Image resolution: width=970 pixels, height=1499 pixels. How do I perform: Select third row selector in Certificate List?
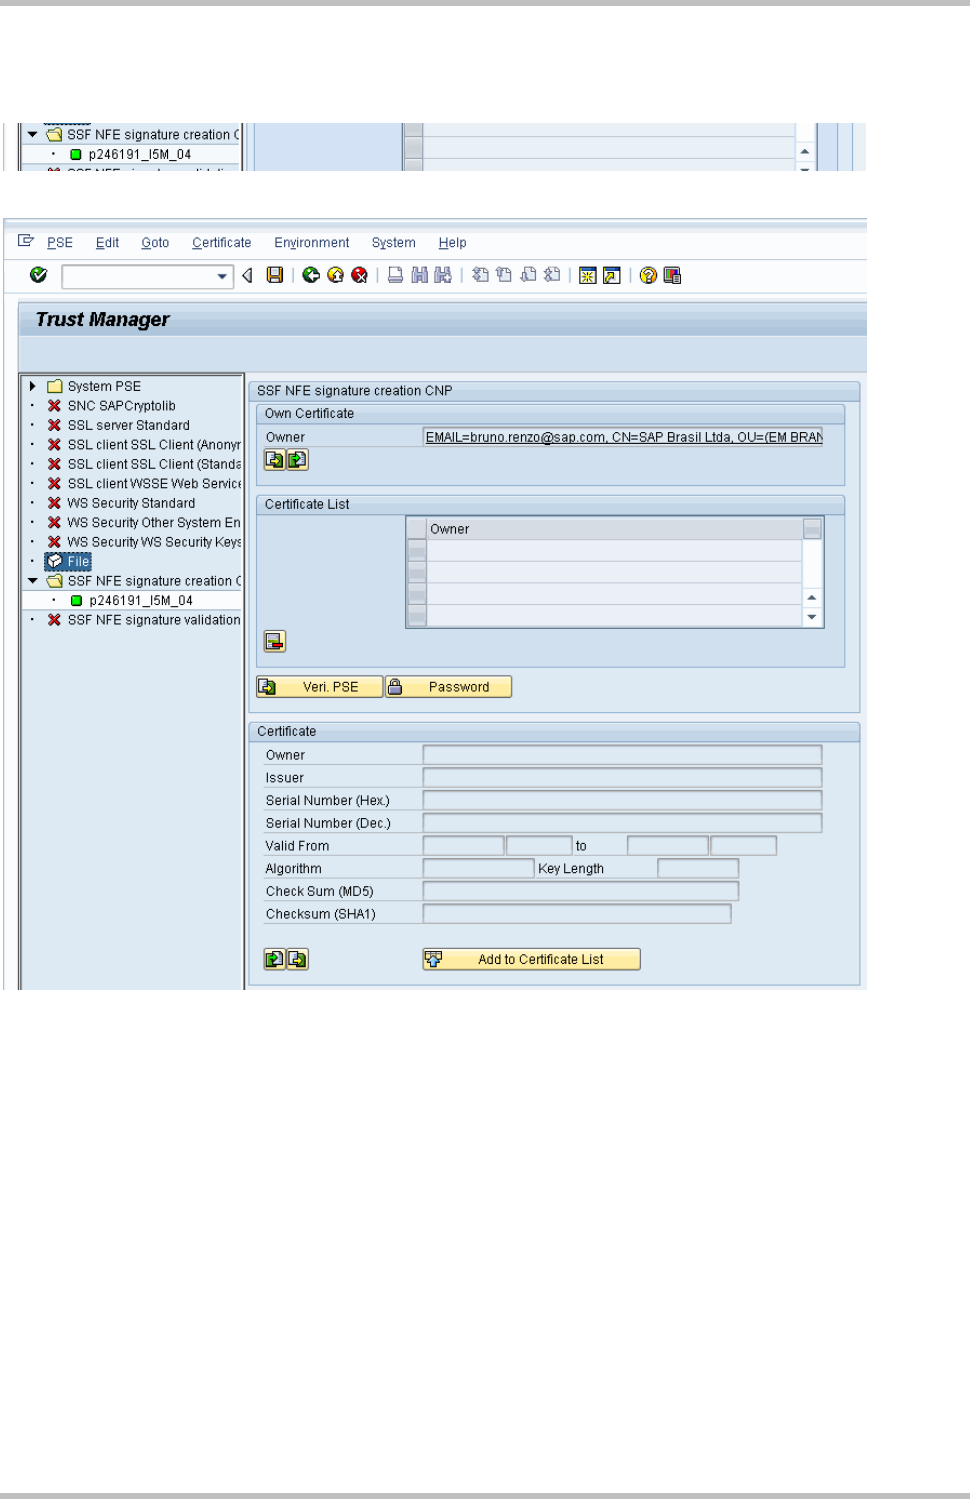(x=417, y=594)
